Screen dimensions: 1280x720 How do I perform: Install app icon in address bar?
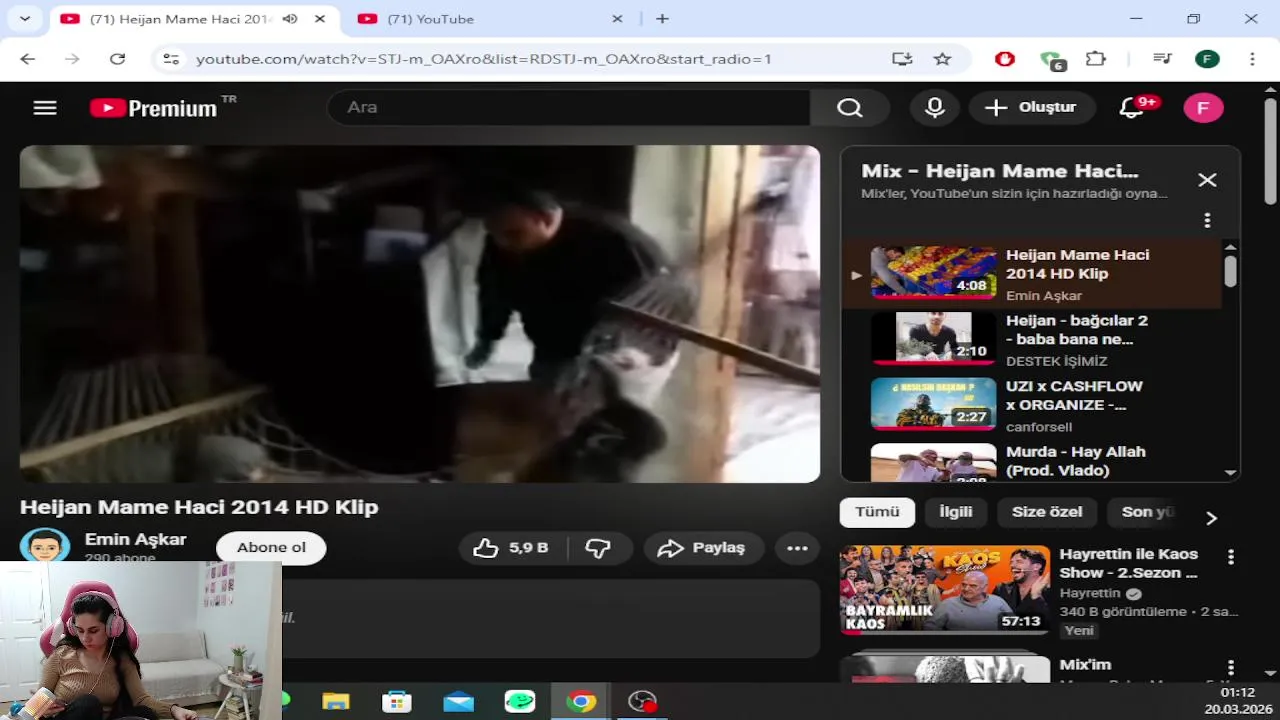902,59
